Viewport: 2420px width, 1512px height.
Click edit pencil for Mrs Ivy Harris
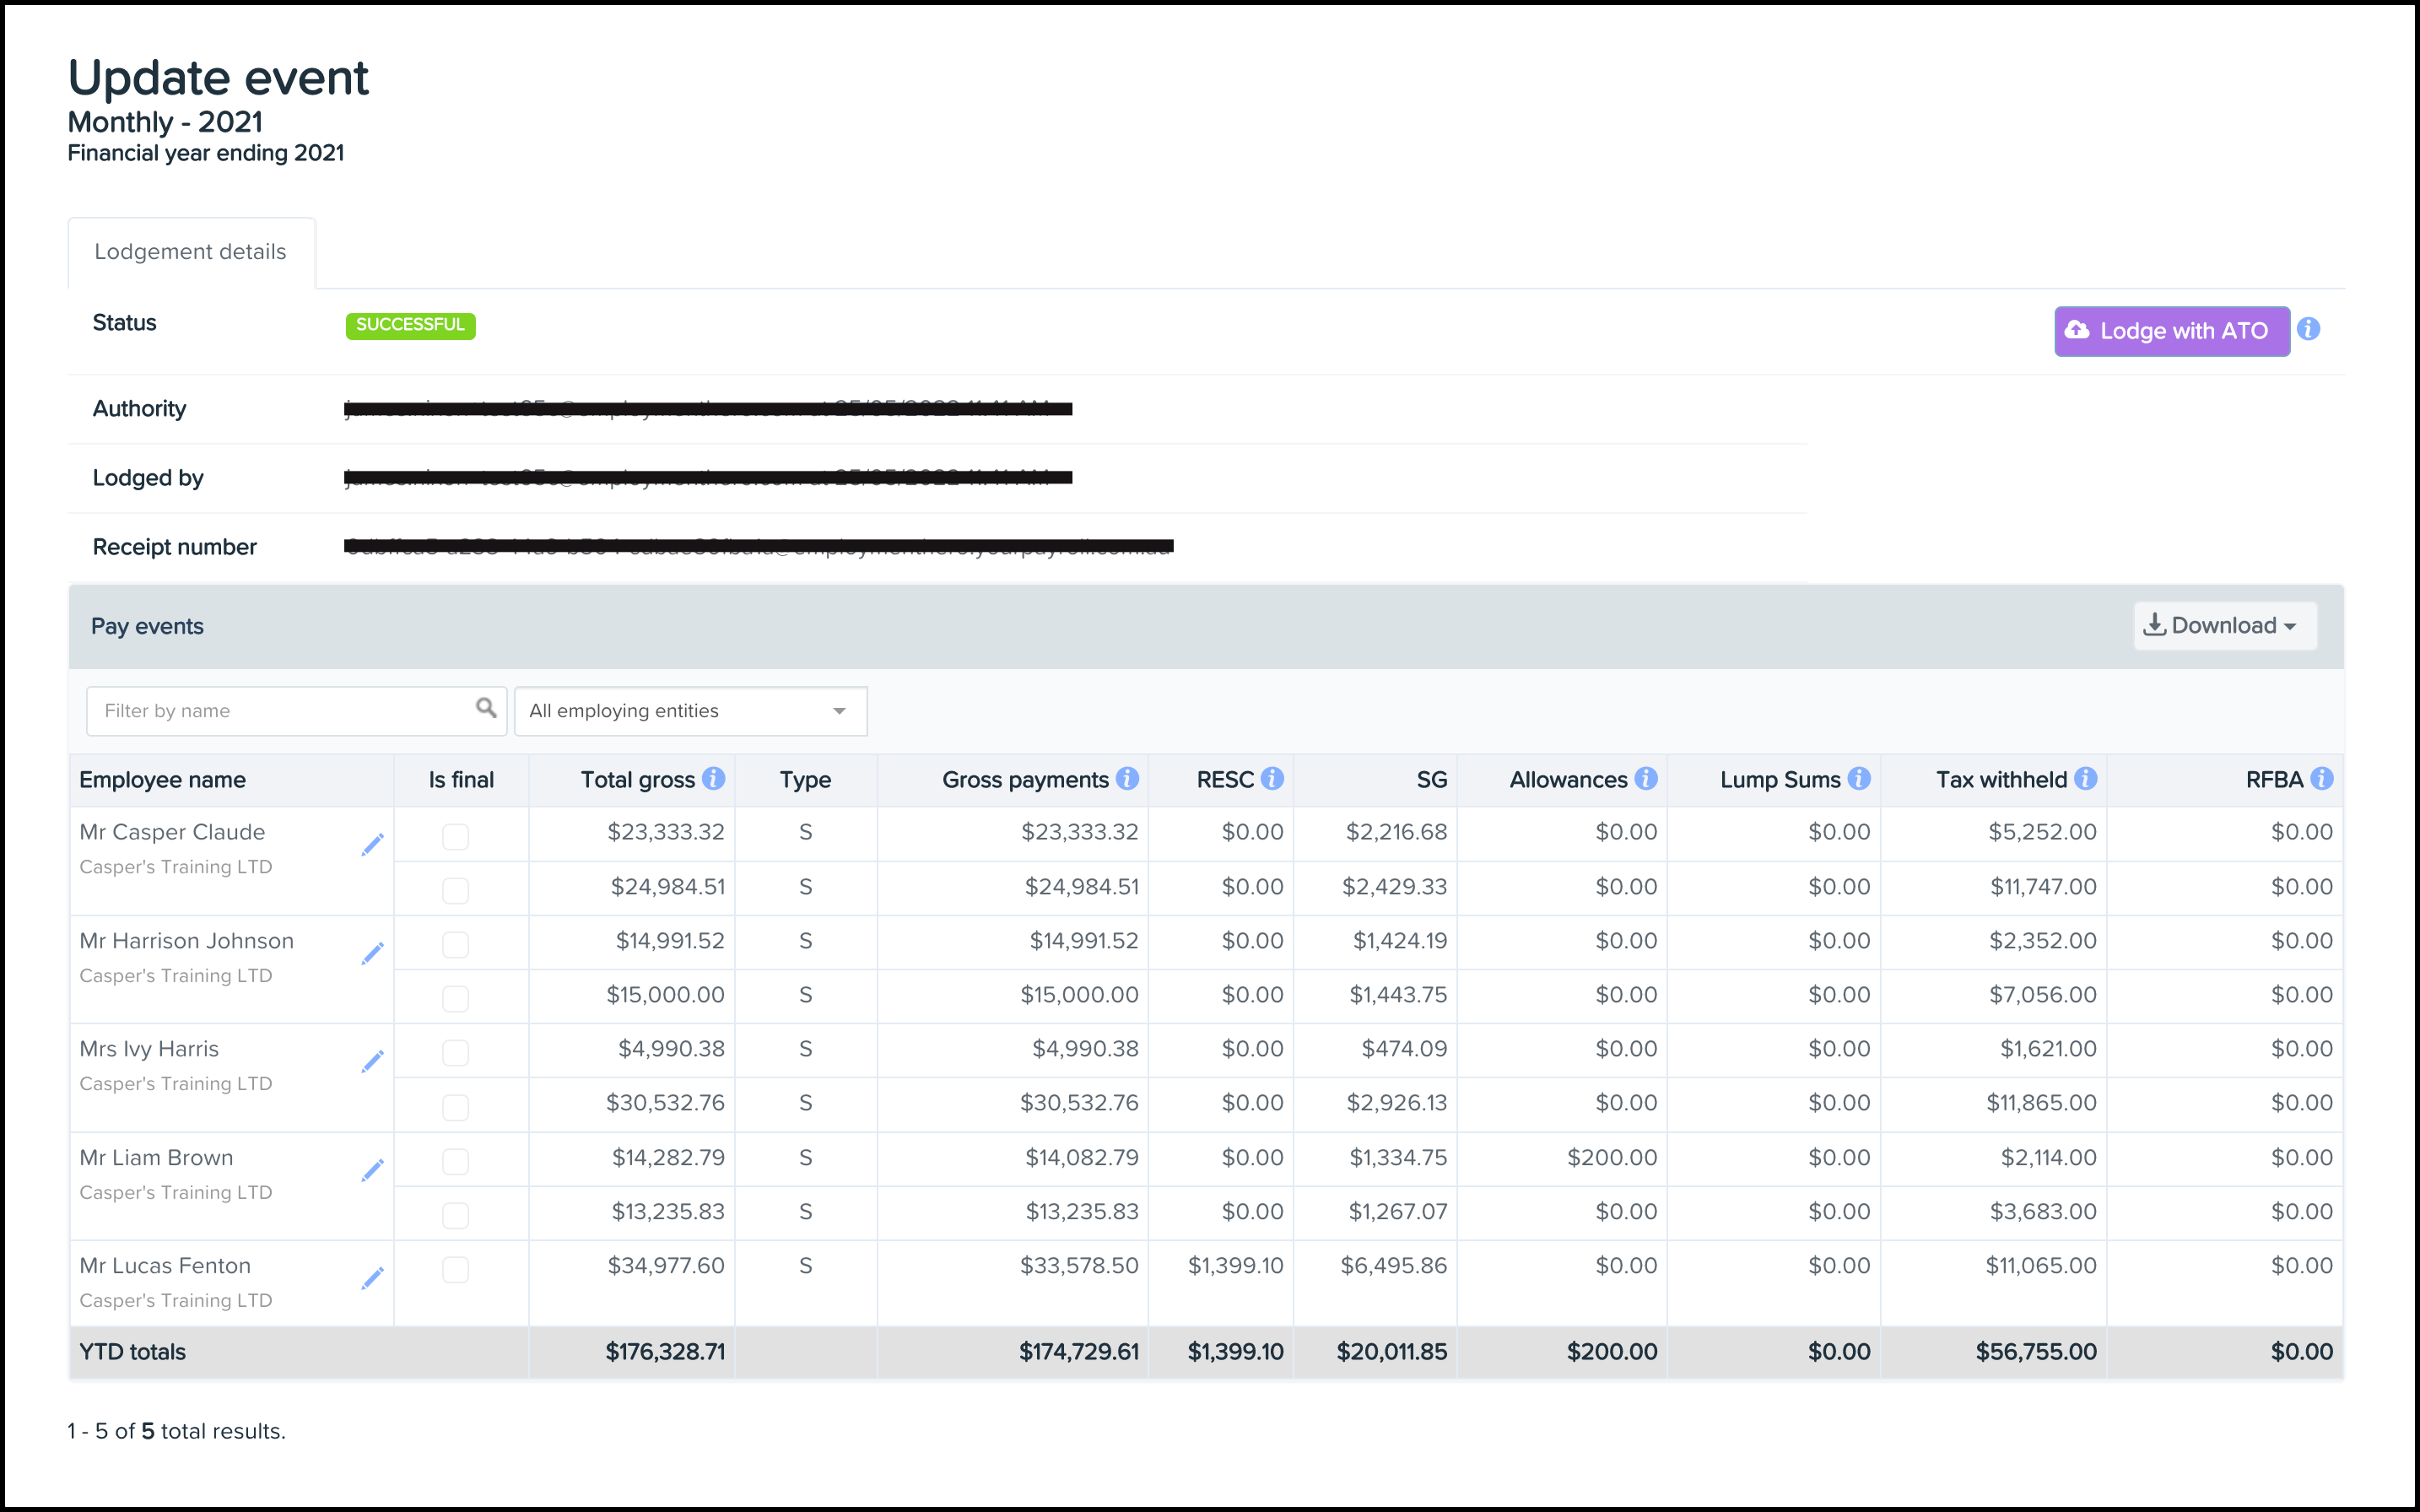(372, 1062)
